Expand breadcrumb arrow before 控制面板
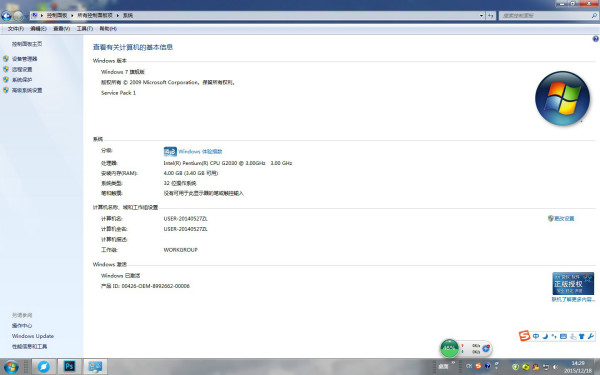This screenshot has width=600, height=375. tap(42, 16)
